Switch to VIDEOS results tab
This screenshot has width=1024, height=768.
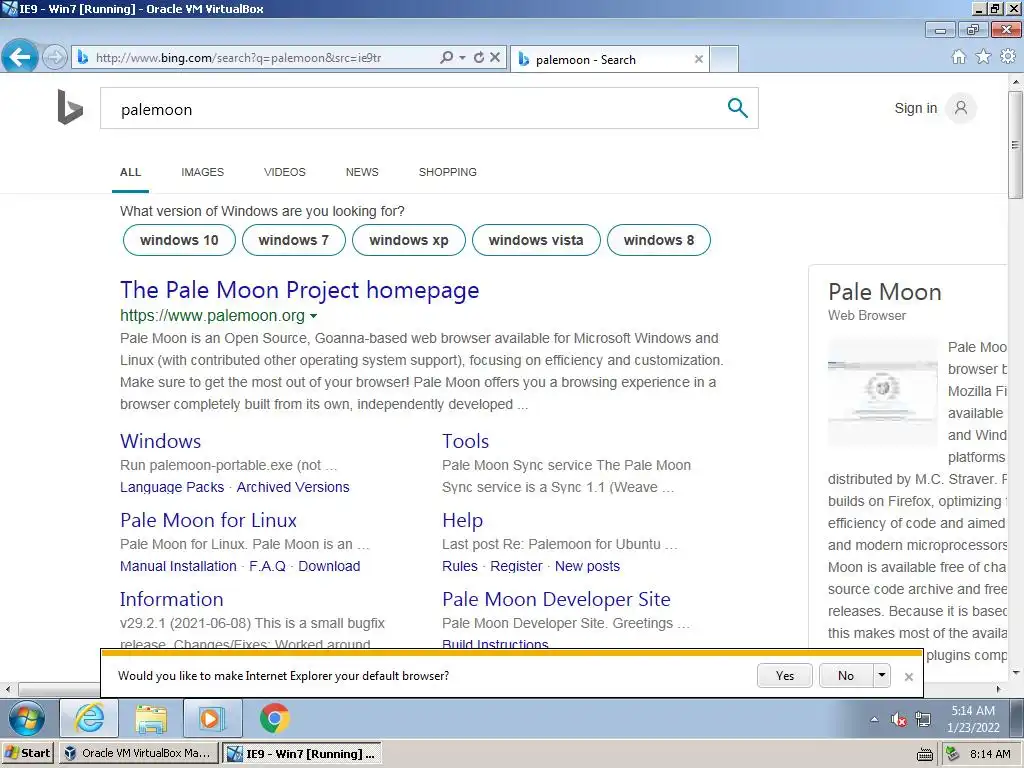[285, 172]
